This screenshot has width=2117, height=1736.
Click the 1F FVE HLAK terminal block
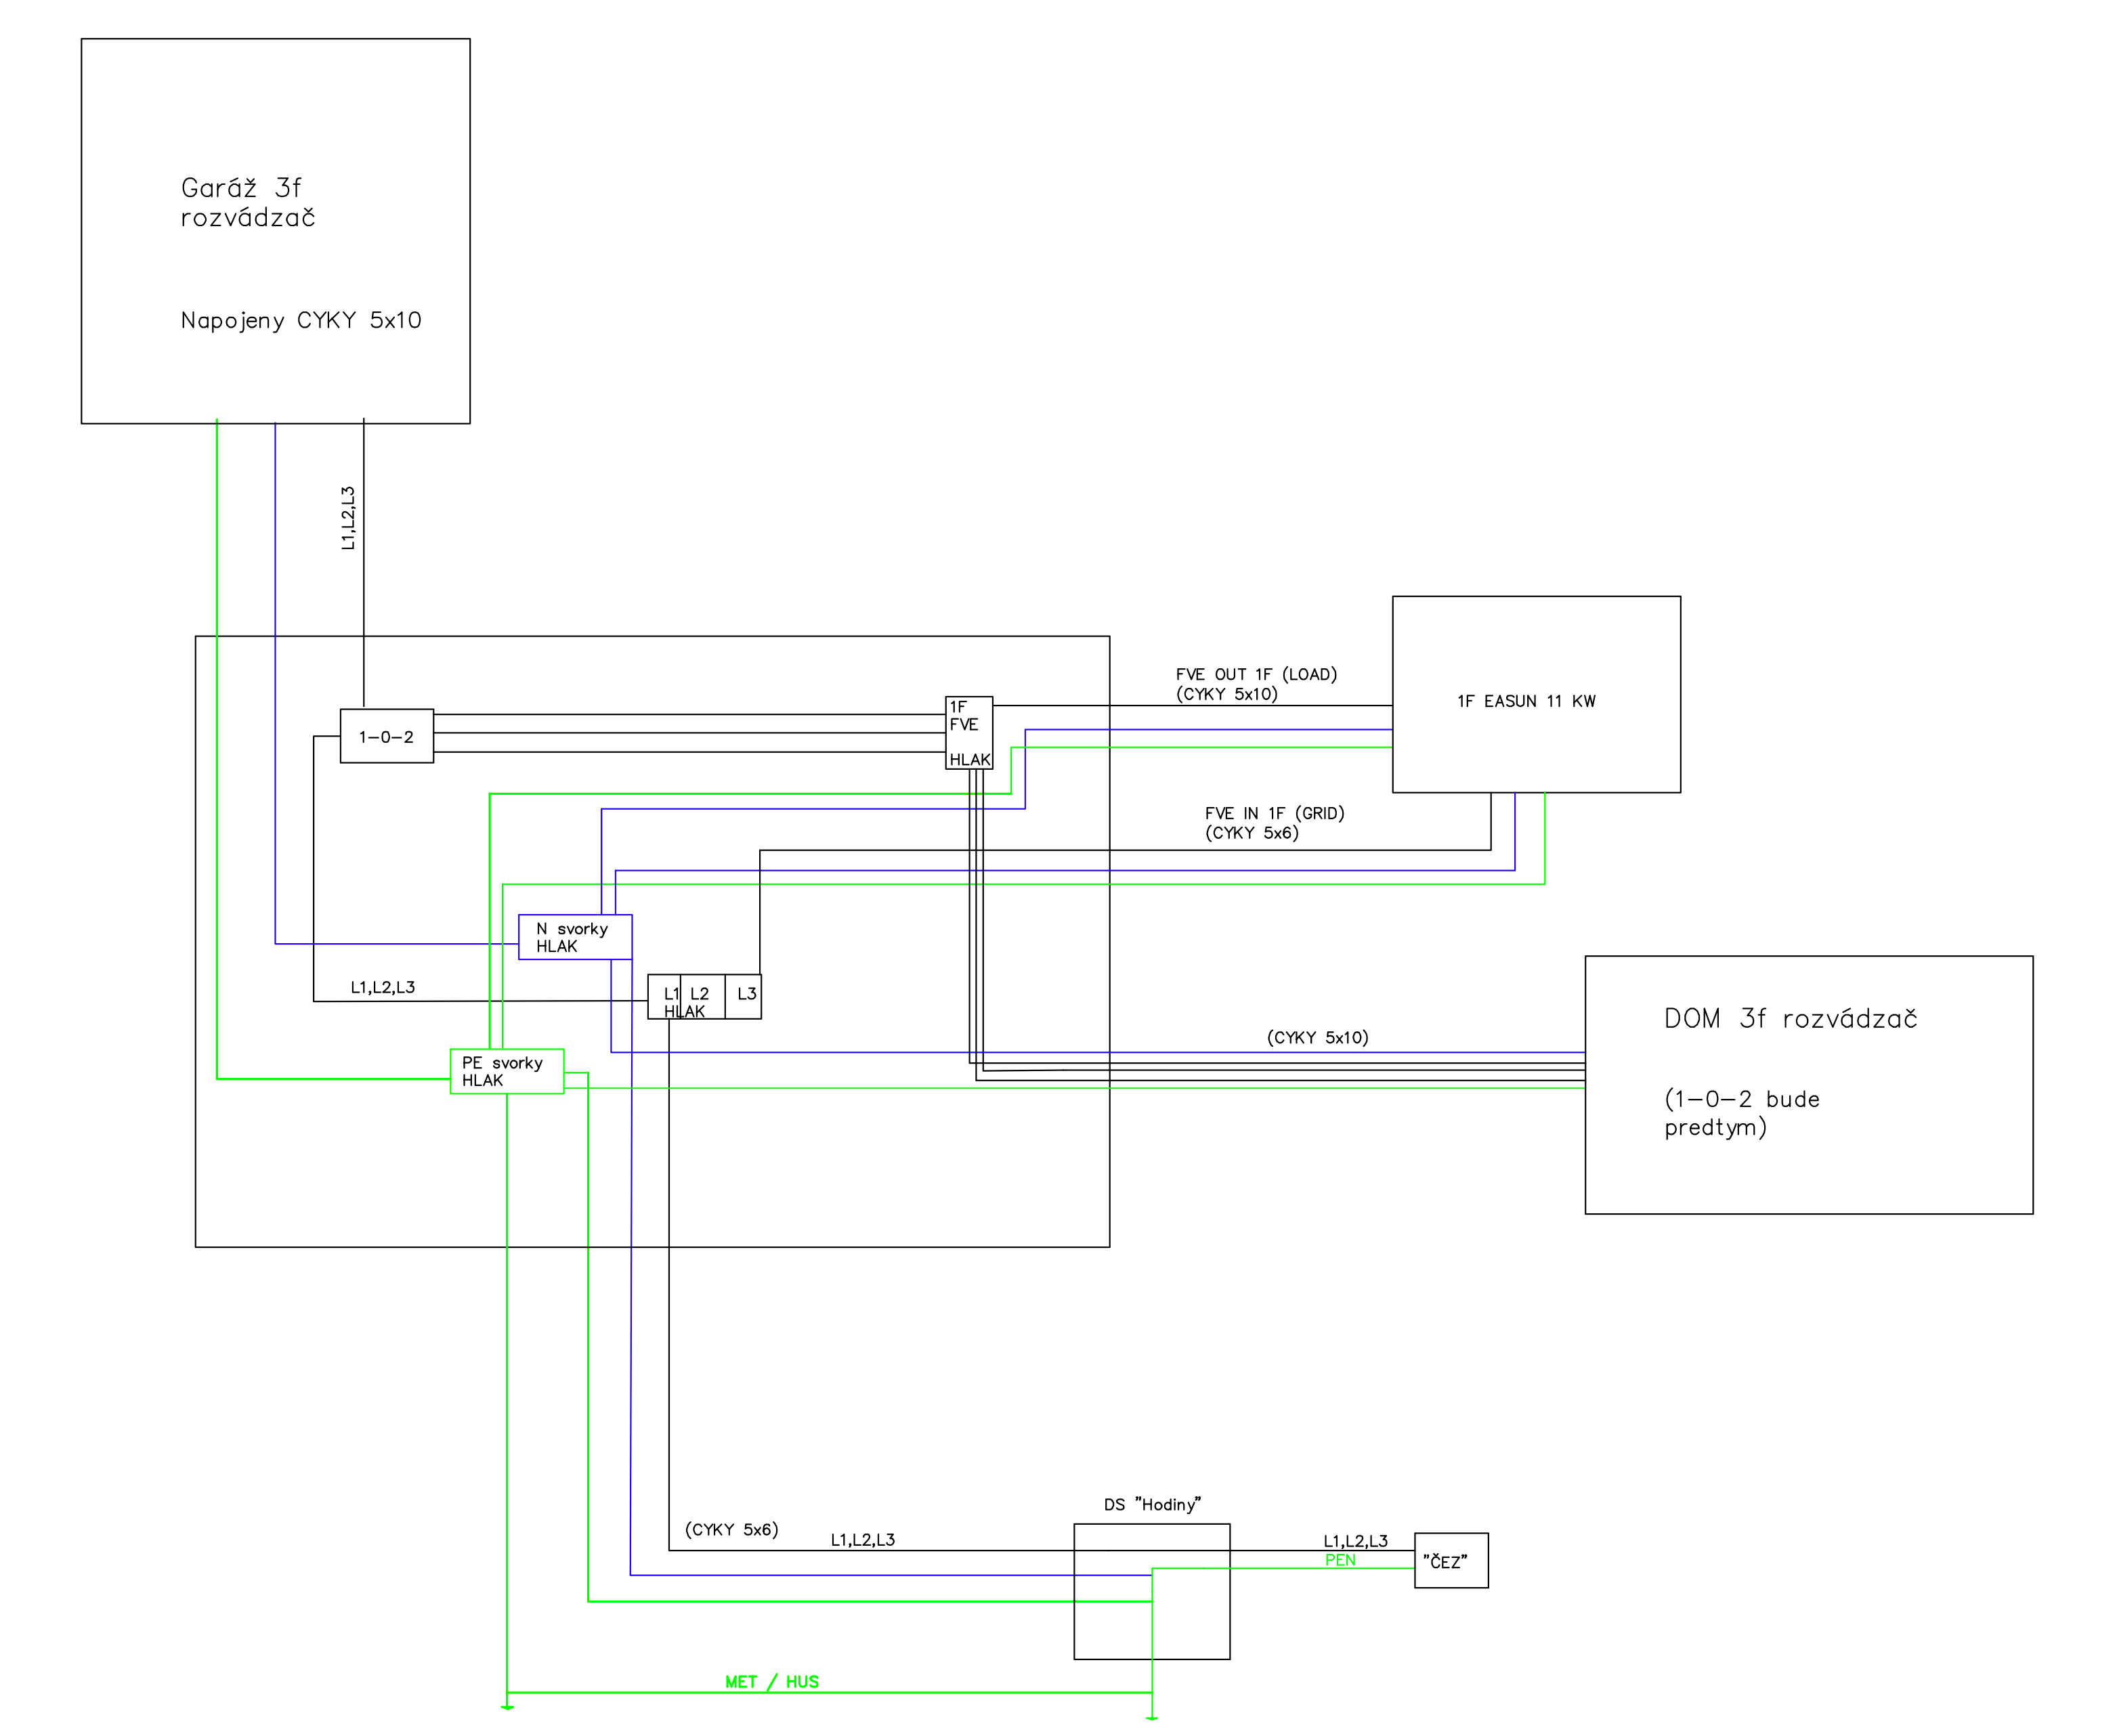(x=968, y=733)
